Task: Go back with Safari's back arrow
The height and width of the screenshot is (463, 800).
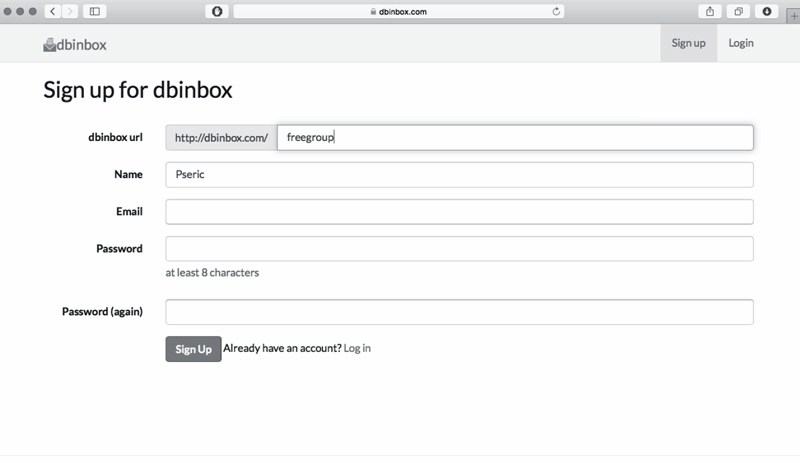Action: click(x=53, y=11)
